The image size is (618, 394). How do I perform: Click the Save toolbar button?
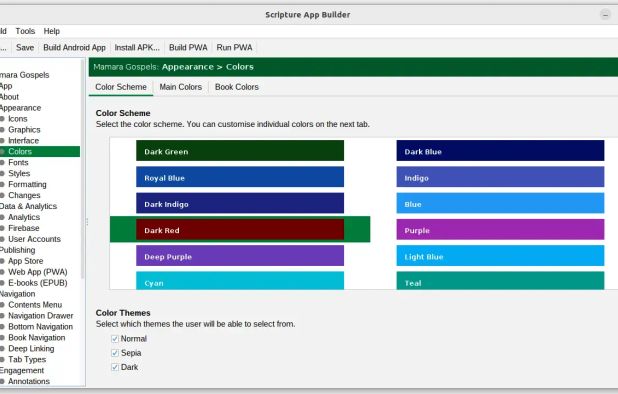click(x=25, y=48)
